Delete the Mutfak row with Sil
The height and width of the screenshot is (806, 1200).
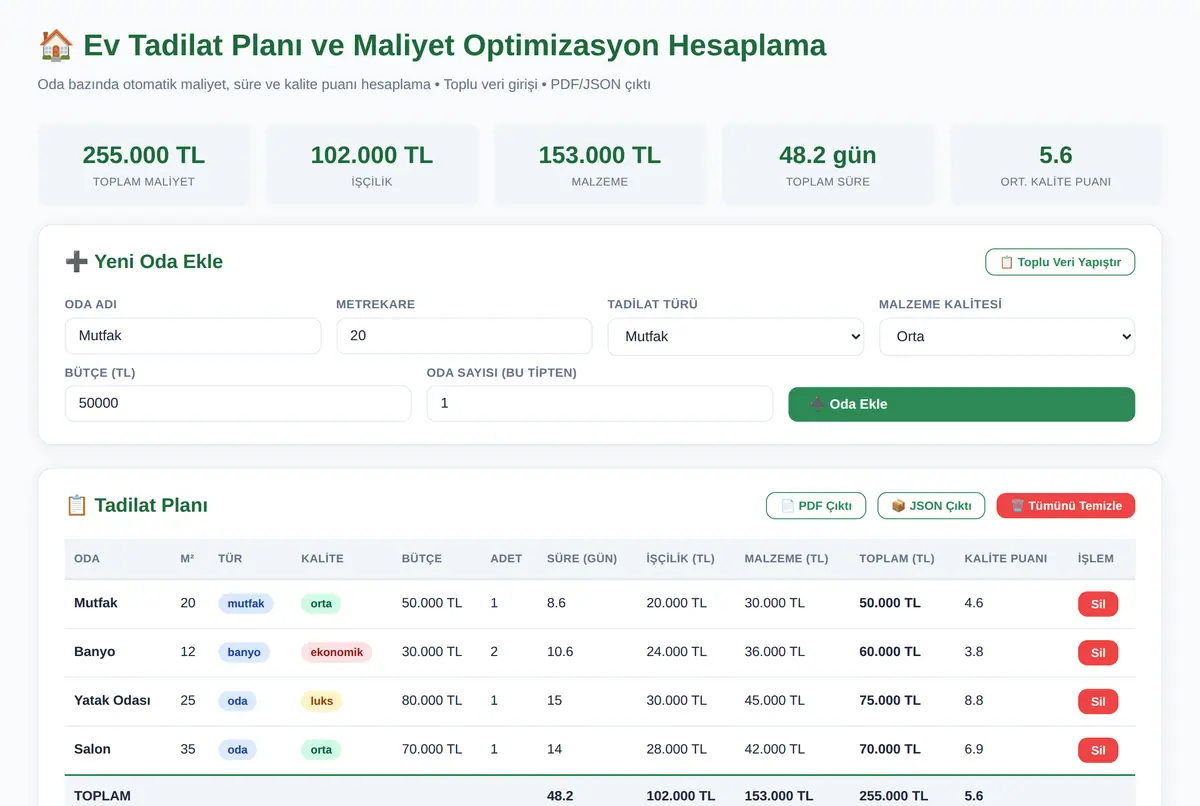pyautogui.click(x=1098, y=604)
